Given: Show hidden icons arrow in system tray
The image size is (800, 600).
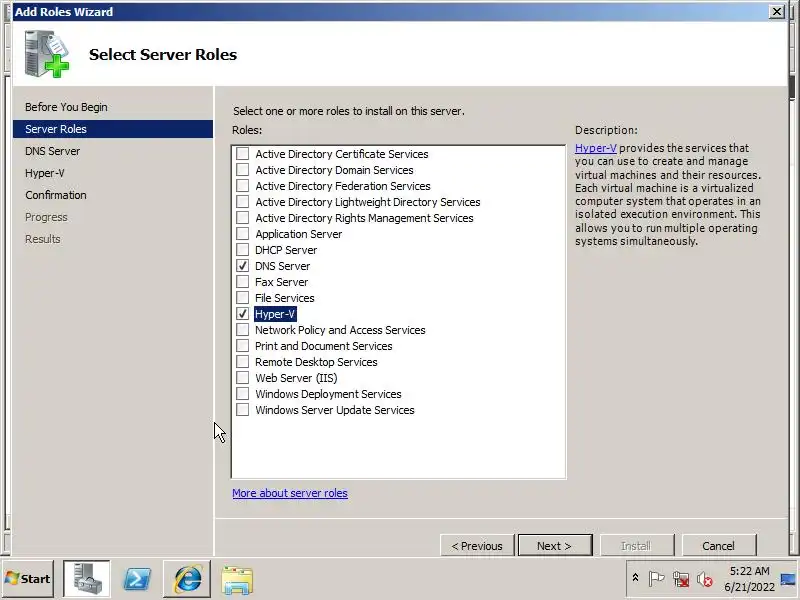Looking at the screenshot, I should (x=635, y=578).
